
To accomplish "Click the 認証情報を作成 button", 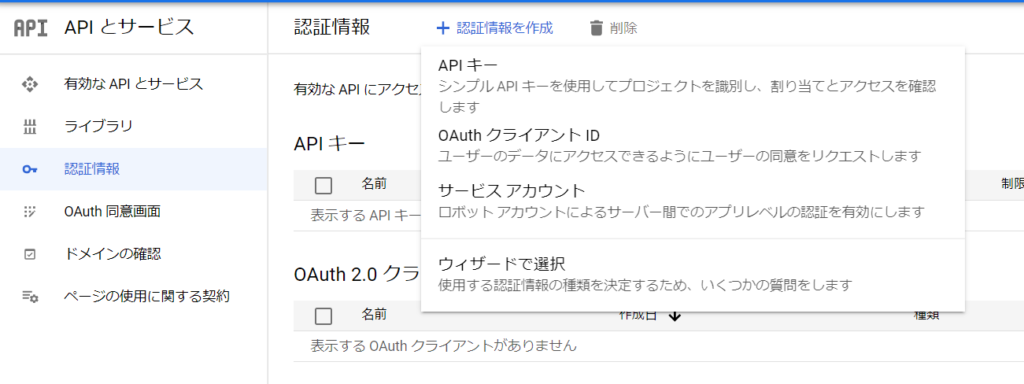I will pos(494,28).
